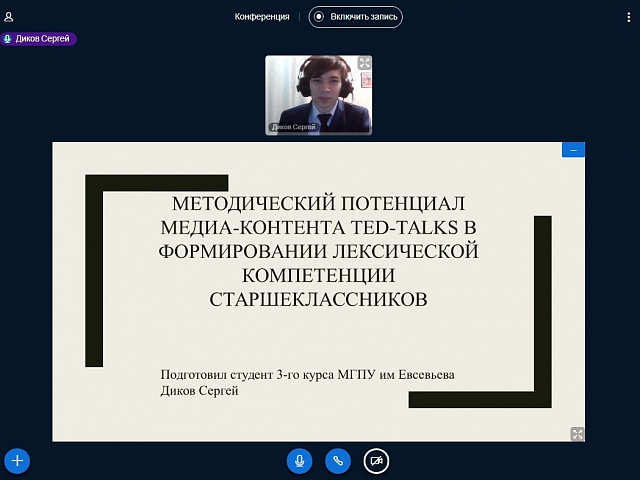Click the slide title text
640x480 pixels.
(318, 251)
